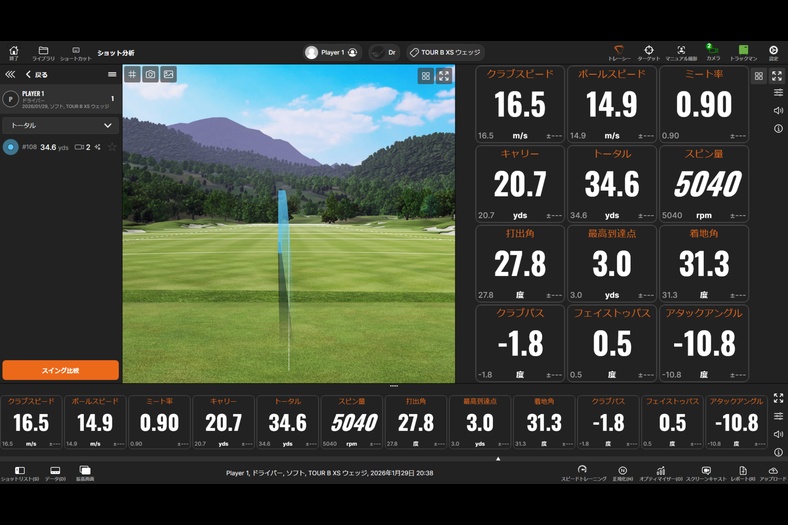Toggle sound speaker icon beside data tiles
The image size is (788, 525).
coord(778,110)
